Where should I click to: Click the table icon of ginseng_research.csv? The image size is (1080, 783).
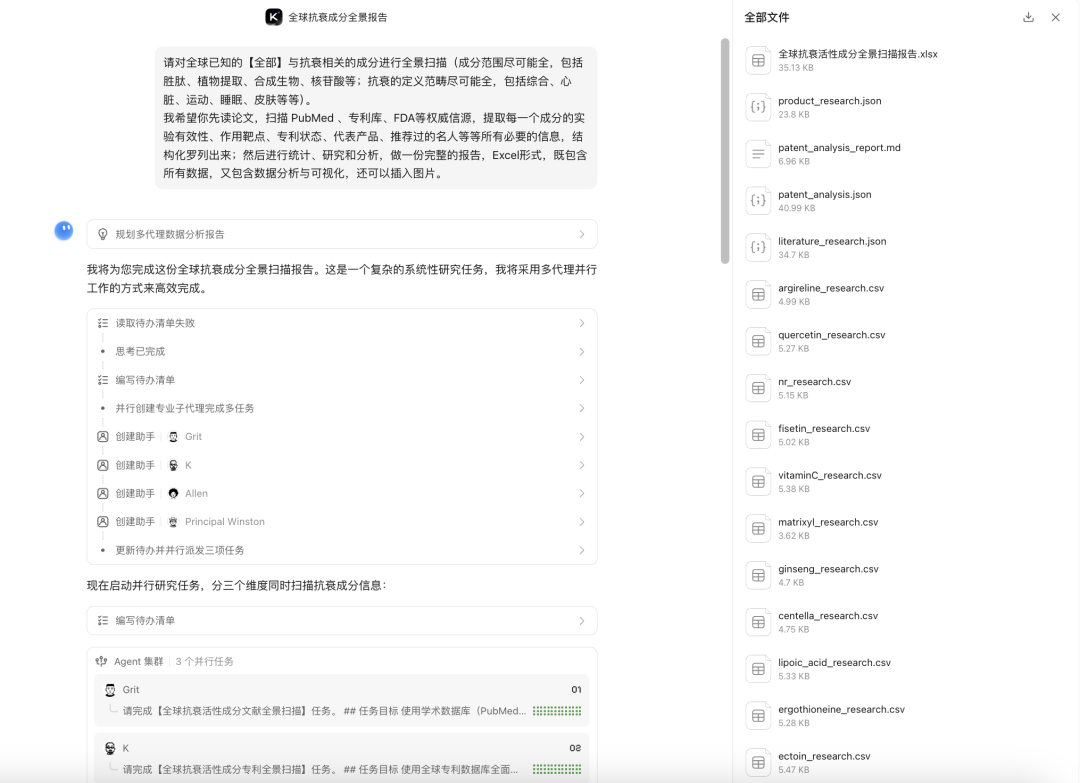pos(758,576)
